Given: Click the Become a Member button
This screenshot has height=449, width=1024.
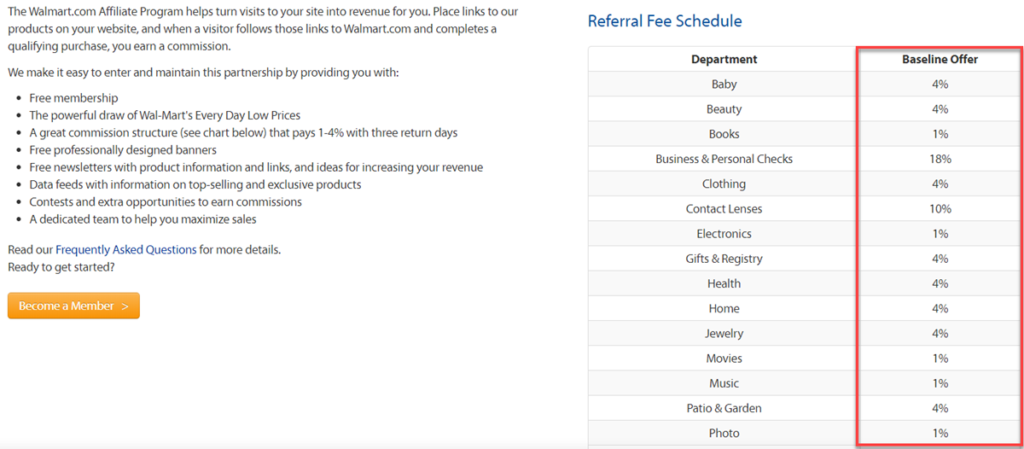Looking at the screenshot, I should pos(73,306).
